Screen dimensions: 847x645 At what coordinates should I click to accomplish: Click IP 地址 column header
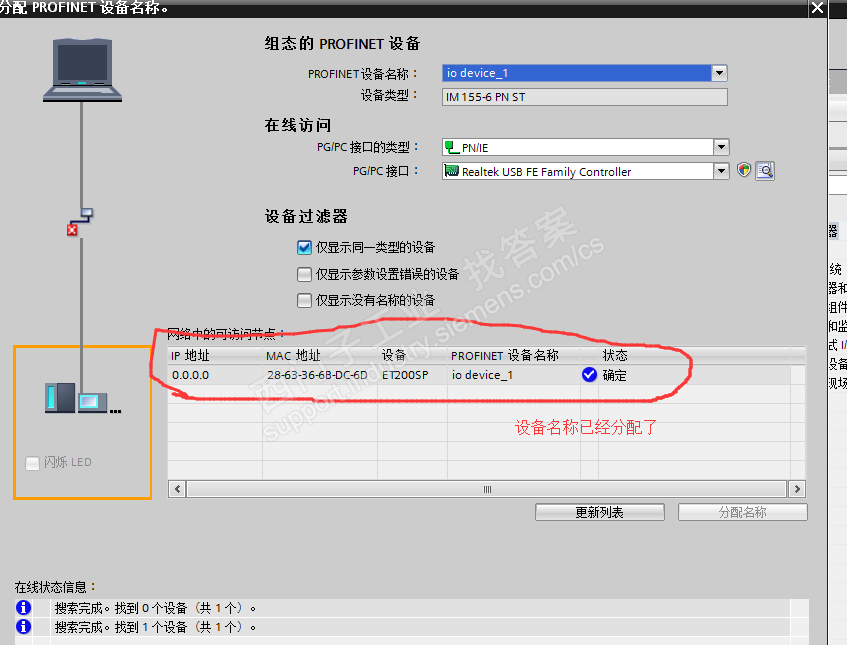[x=215, y=355]
